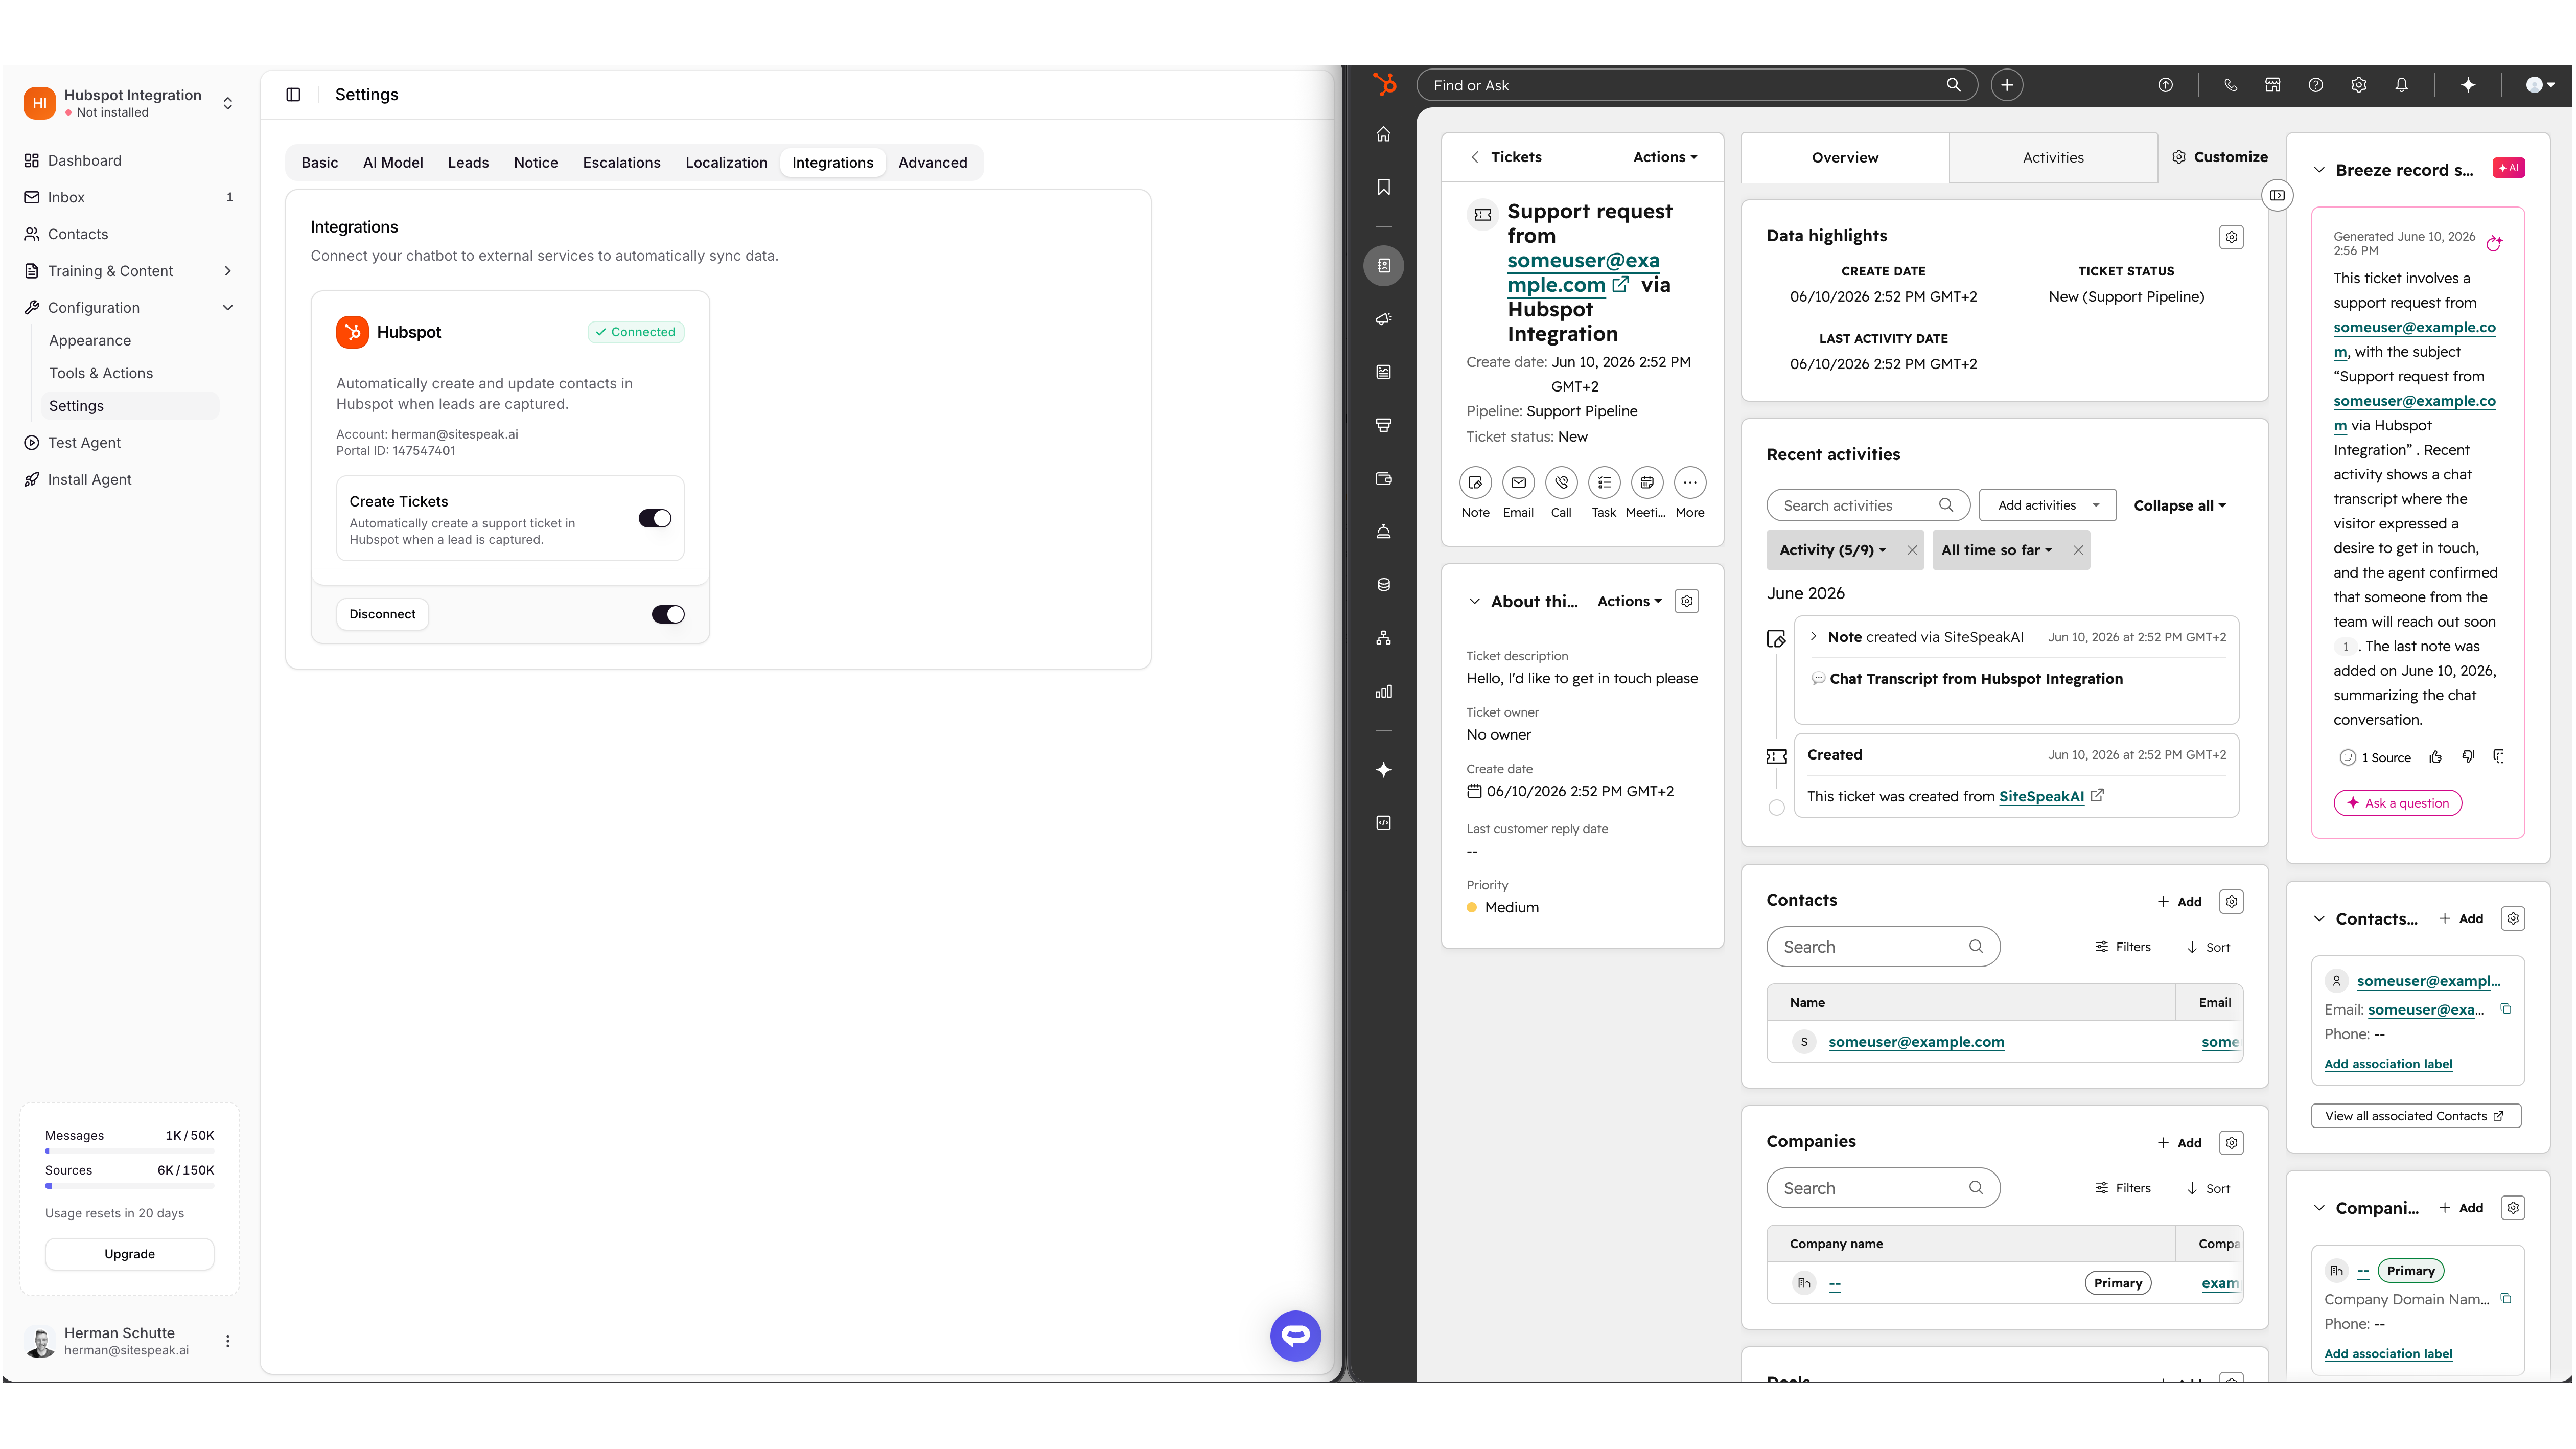This screenshot has width=2576, height=1449.
Task: Create an Email from the ticket
Action: coord(1518,483)
